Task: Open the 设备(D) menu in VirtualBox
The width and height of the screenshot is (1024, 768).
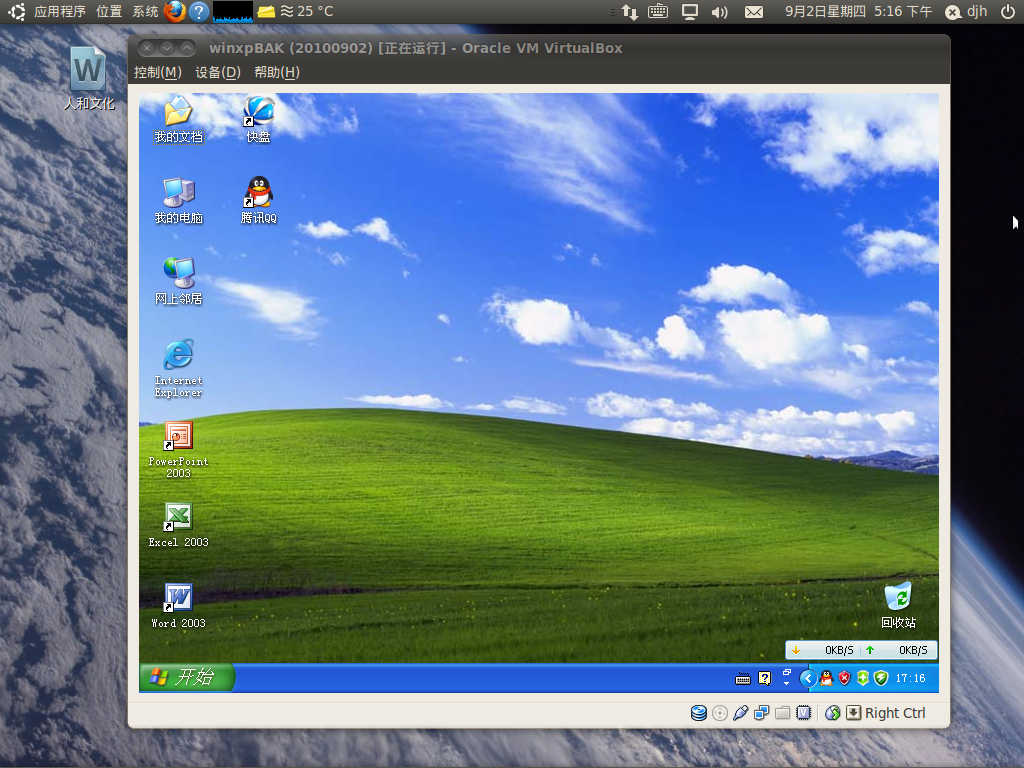Action: (x=217, y=72)
